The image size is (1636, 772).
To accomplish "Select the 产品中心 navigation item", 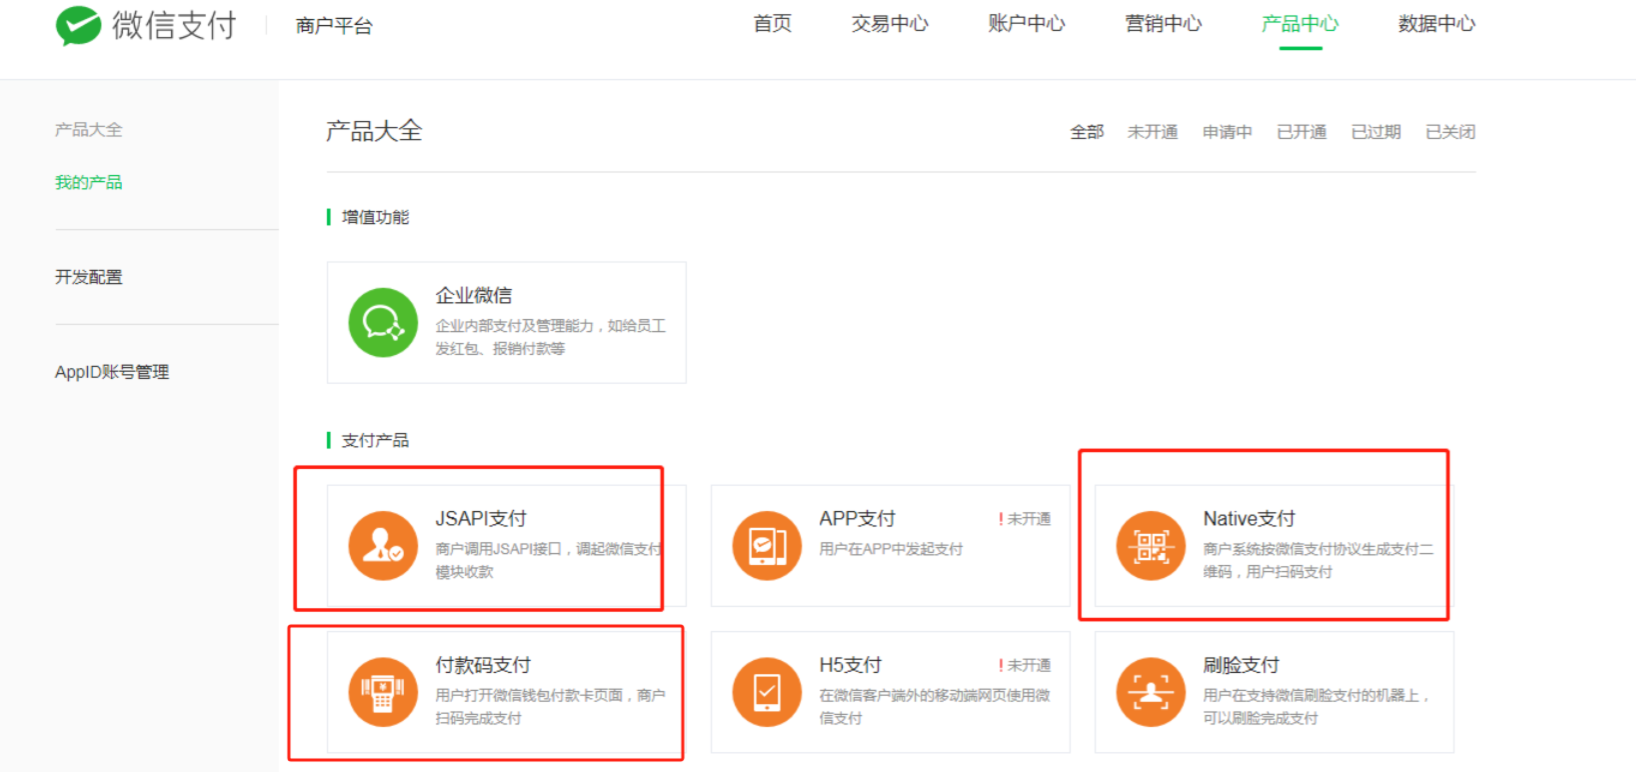I will pyautogui.click(x=1300, y=24).
